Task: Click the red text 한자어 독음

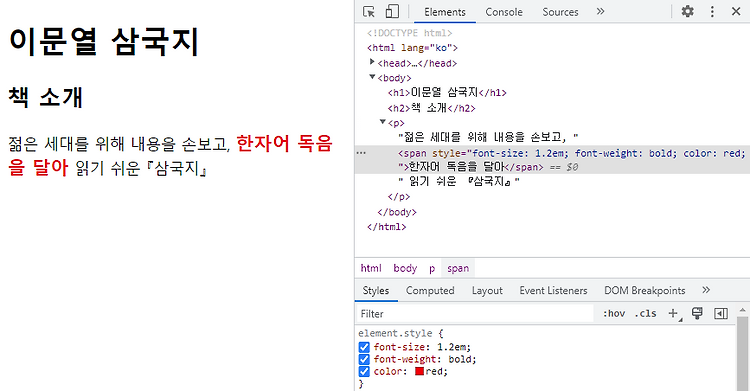Action: point(284,143)
